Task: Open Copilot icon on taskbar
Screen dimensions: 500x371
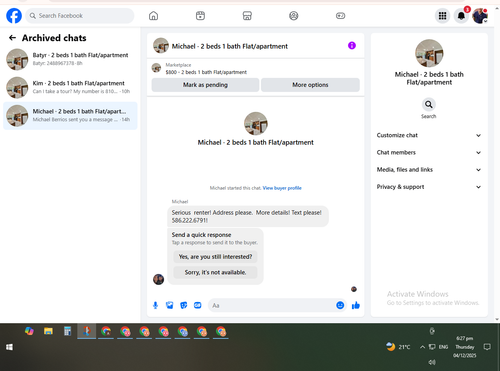Action: [29, 331]
